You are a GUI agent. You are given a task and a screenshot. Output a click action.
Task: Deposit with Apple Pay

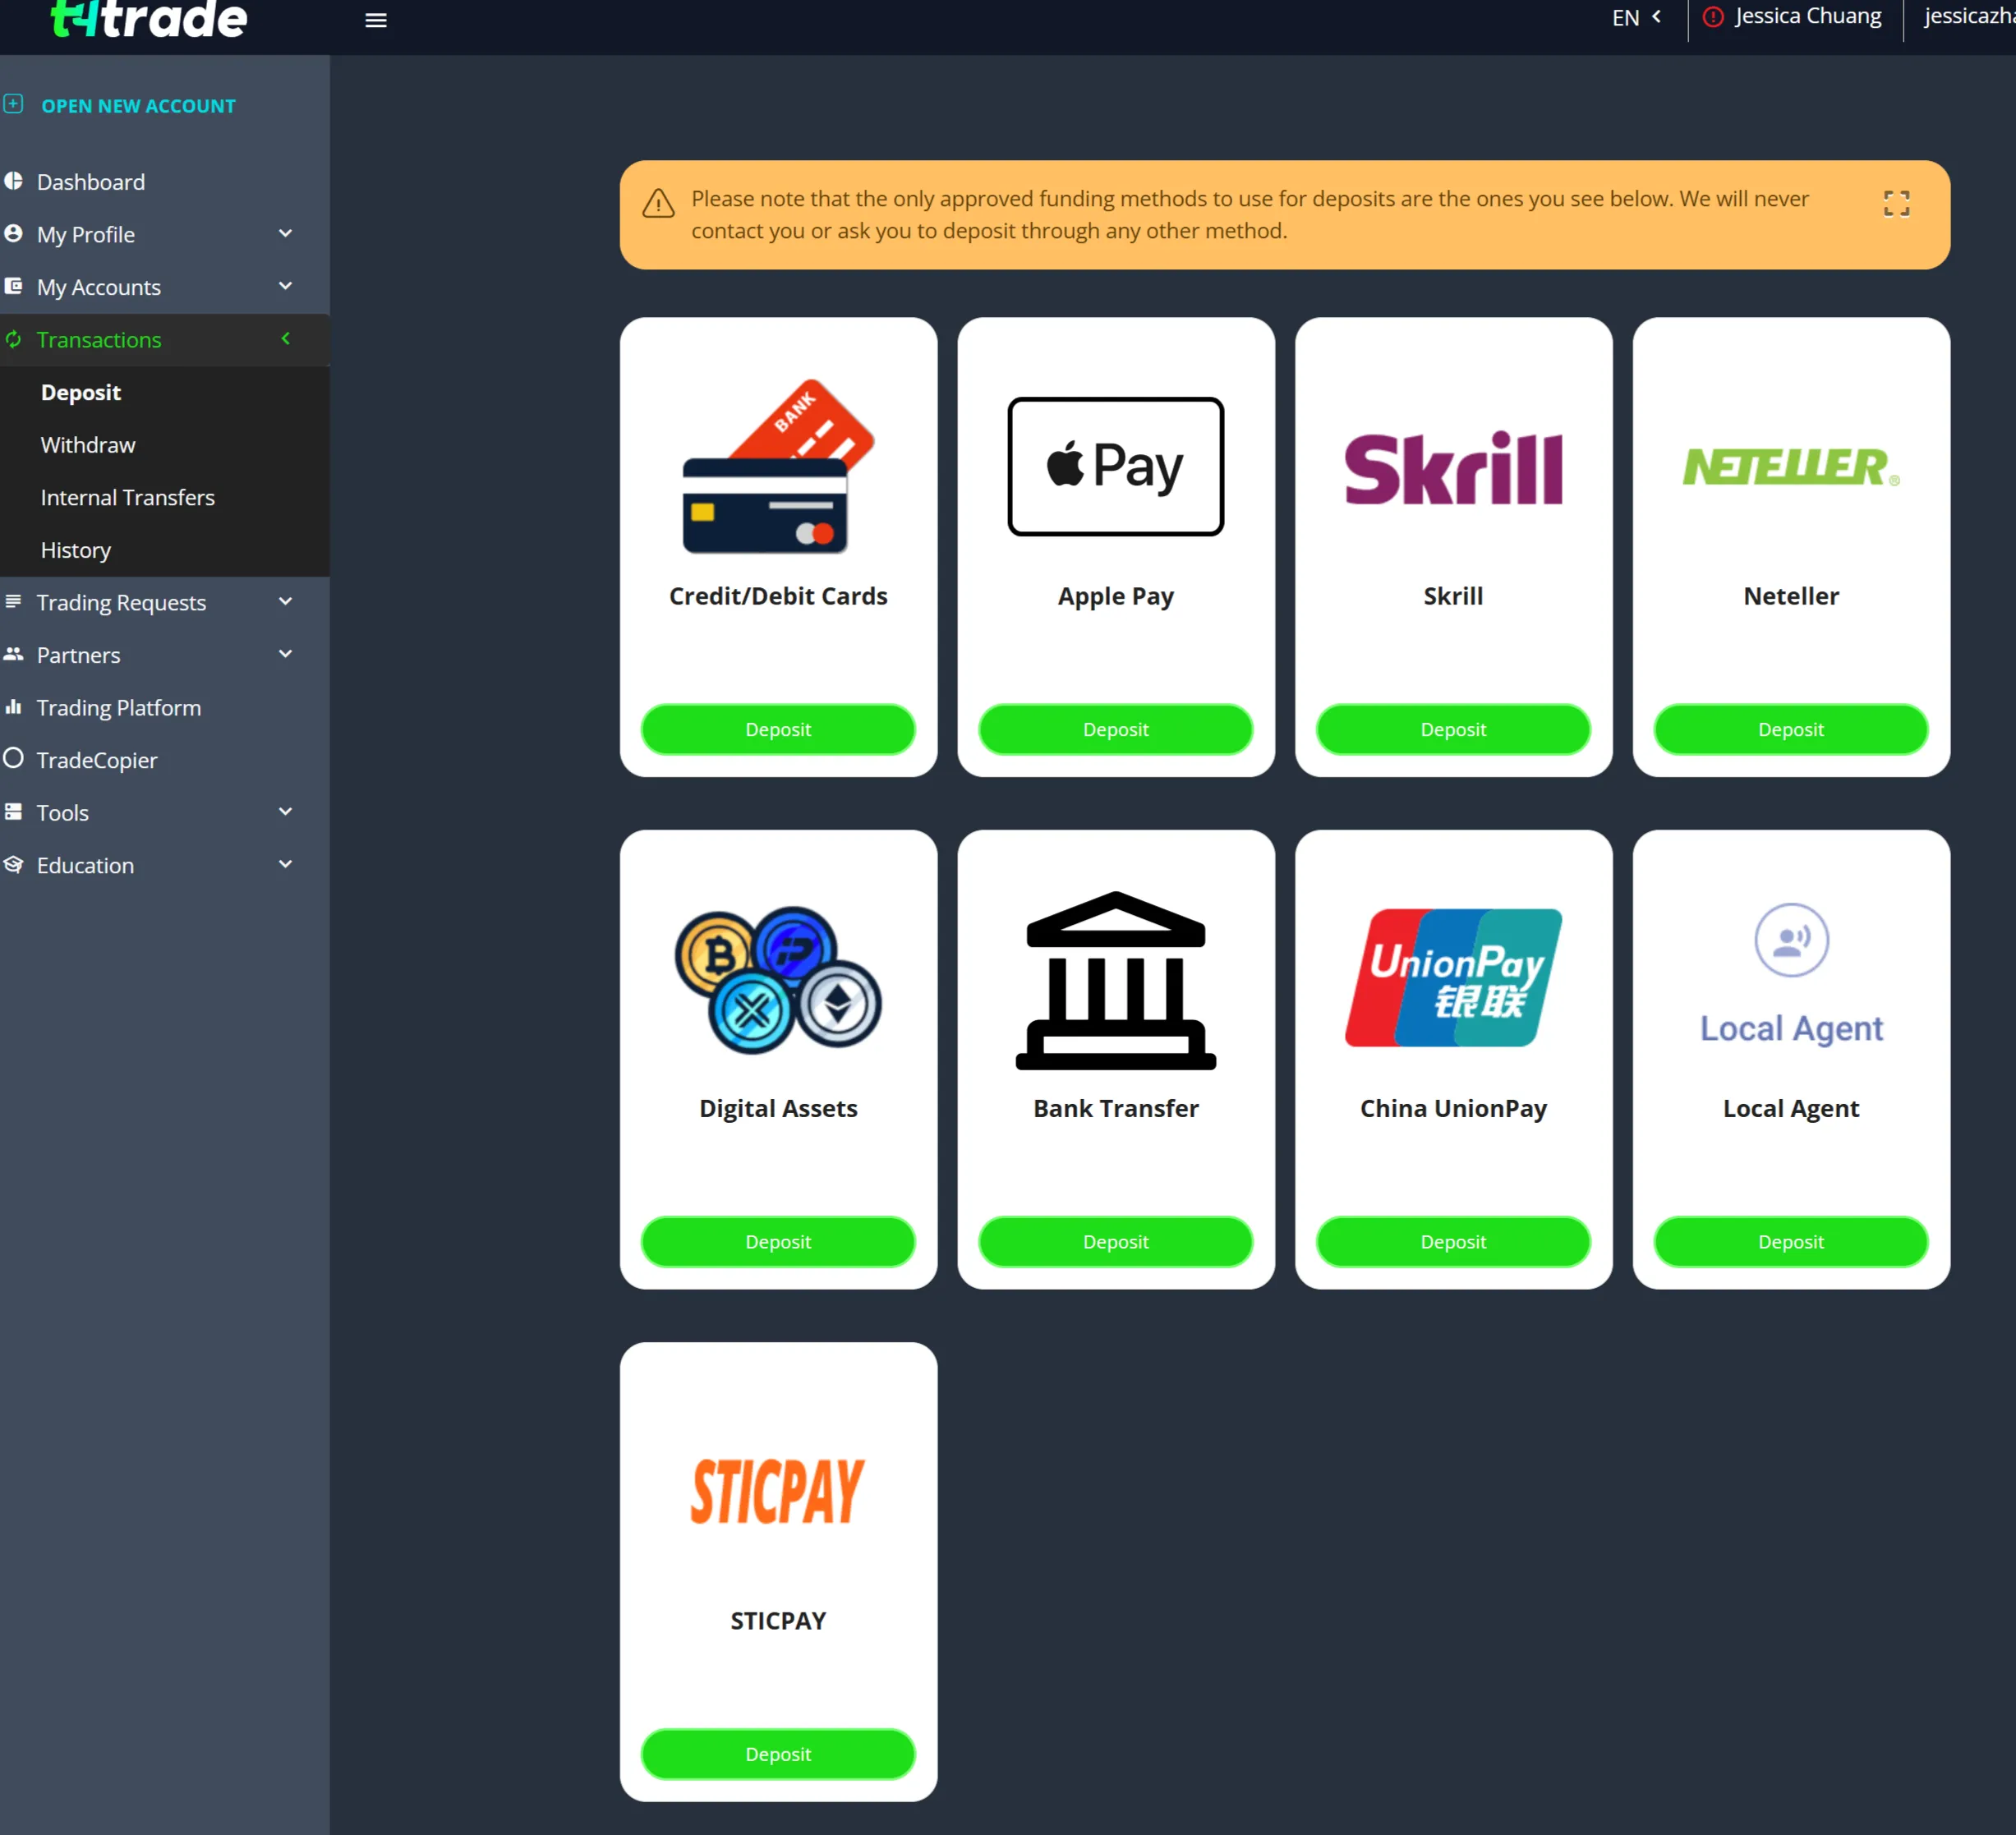1116,729
